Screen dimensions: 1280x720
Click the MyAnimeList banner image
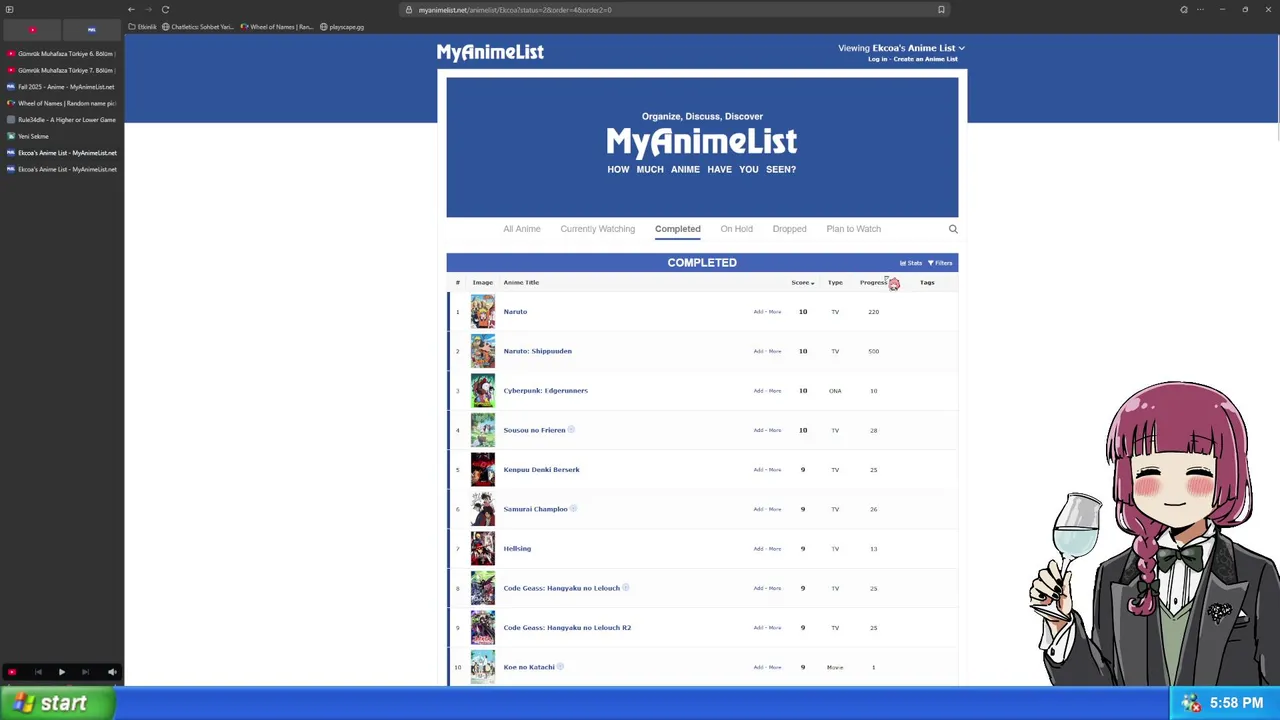tap(702, 147)
